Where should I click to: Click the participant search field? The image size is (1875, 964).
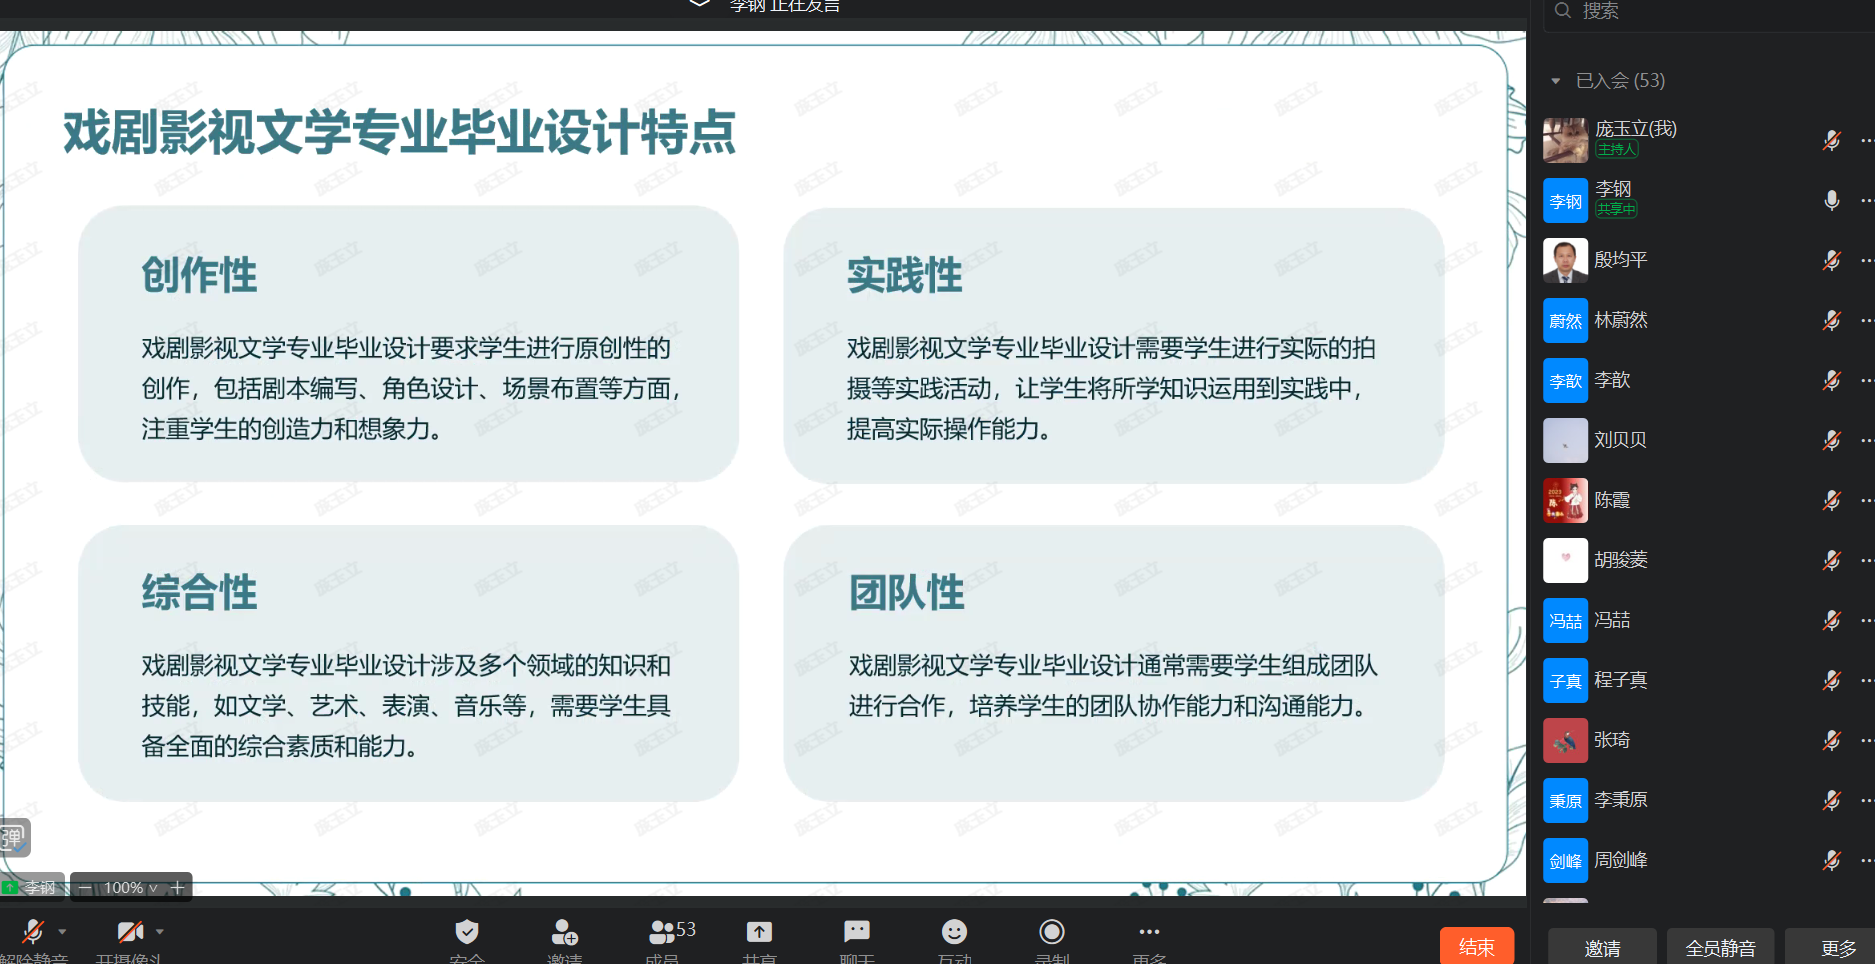click(x=1710, y=12)
